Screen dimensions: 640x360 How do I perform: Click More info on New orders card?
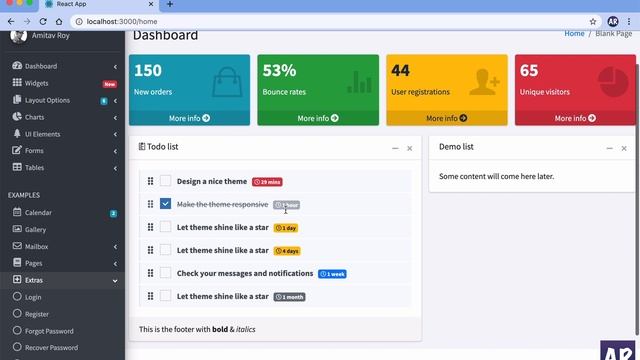189,118
